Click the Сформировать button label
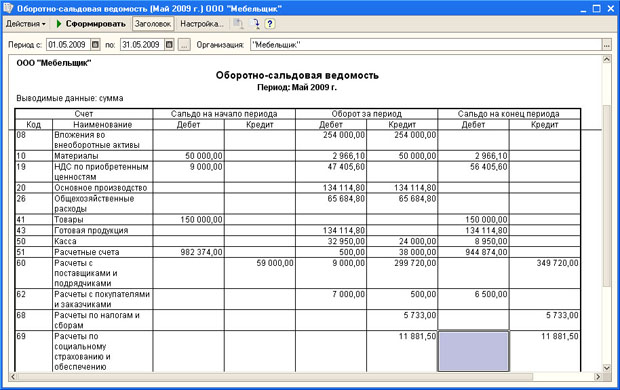This screenshot has height=390, width=620. tap(96, 24)
